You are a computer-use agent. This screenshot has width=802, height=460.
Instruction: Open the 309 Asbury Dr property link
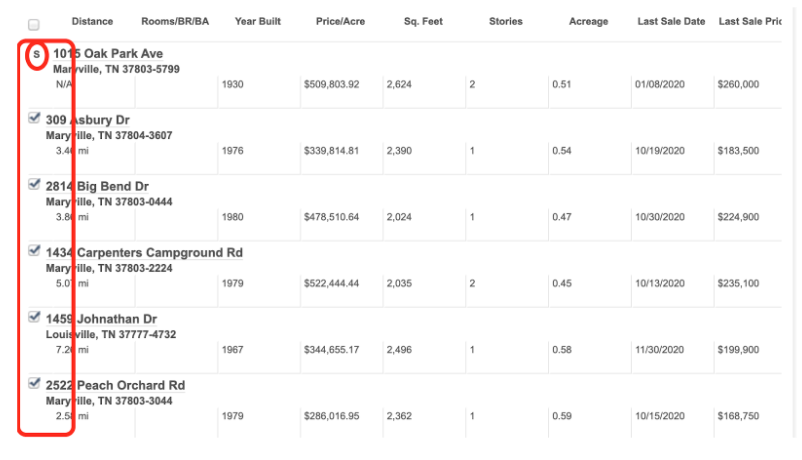click(x=87, y=120)
